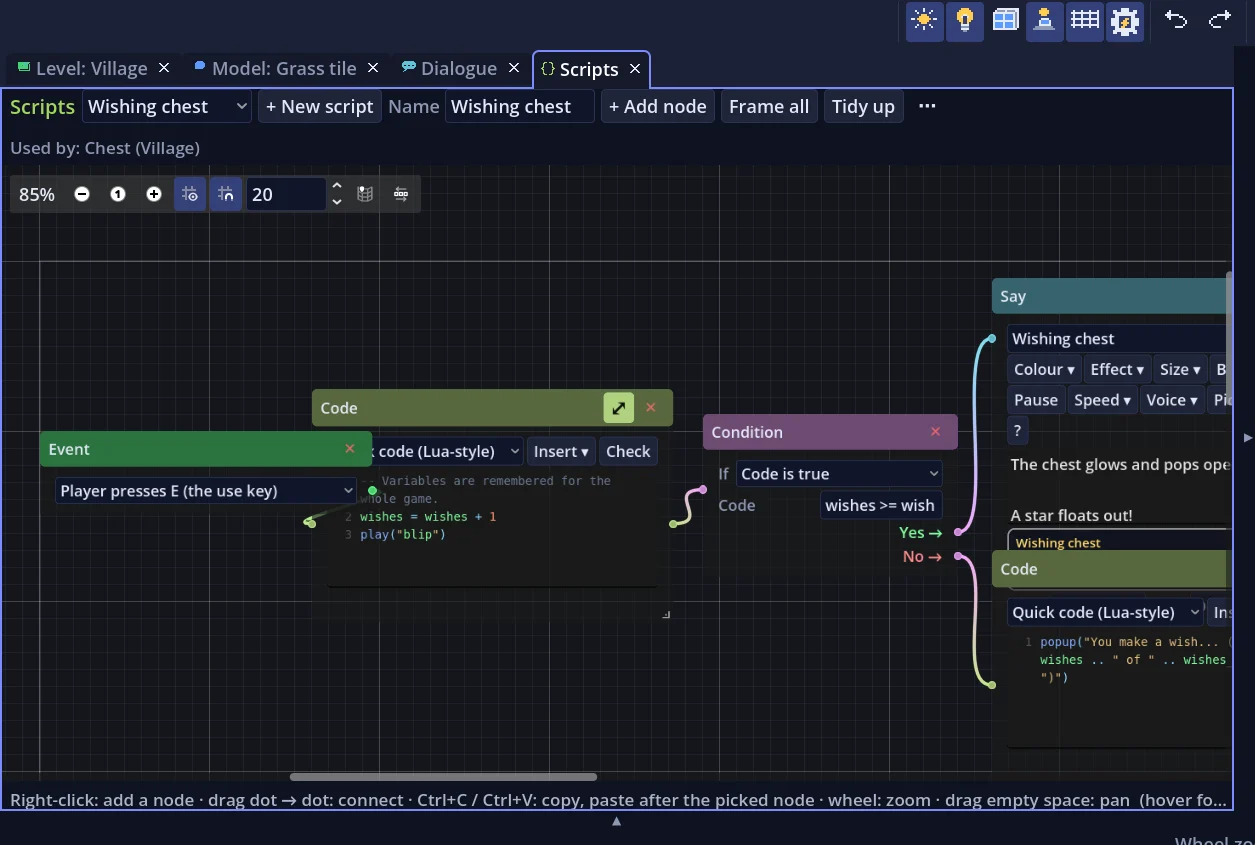1255x845 pixels.
Task: Click the Tidy up button
Action: pyautogui.click(x=863, y=106)
